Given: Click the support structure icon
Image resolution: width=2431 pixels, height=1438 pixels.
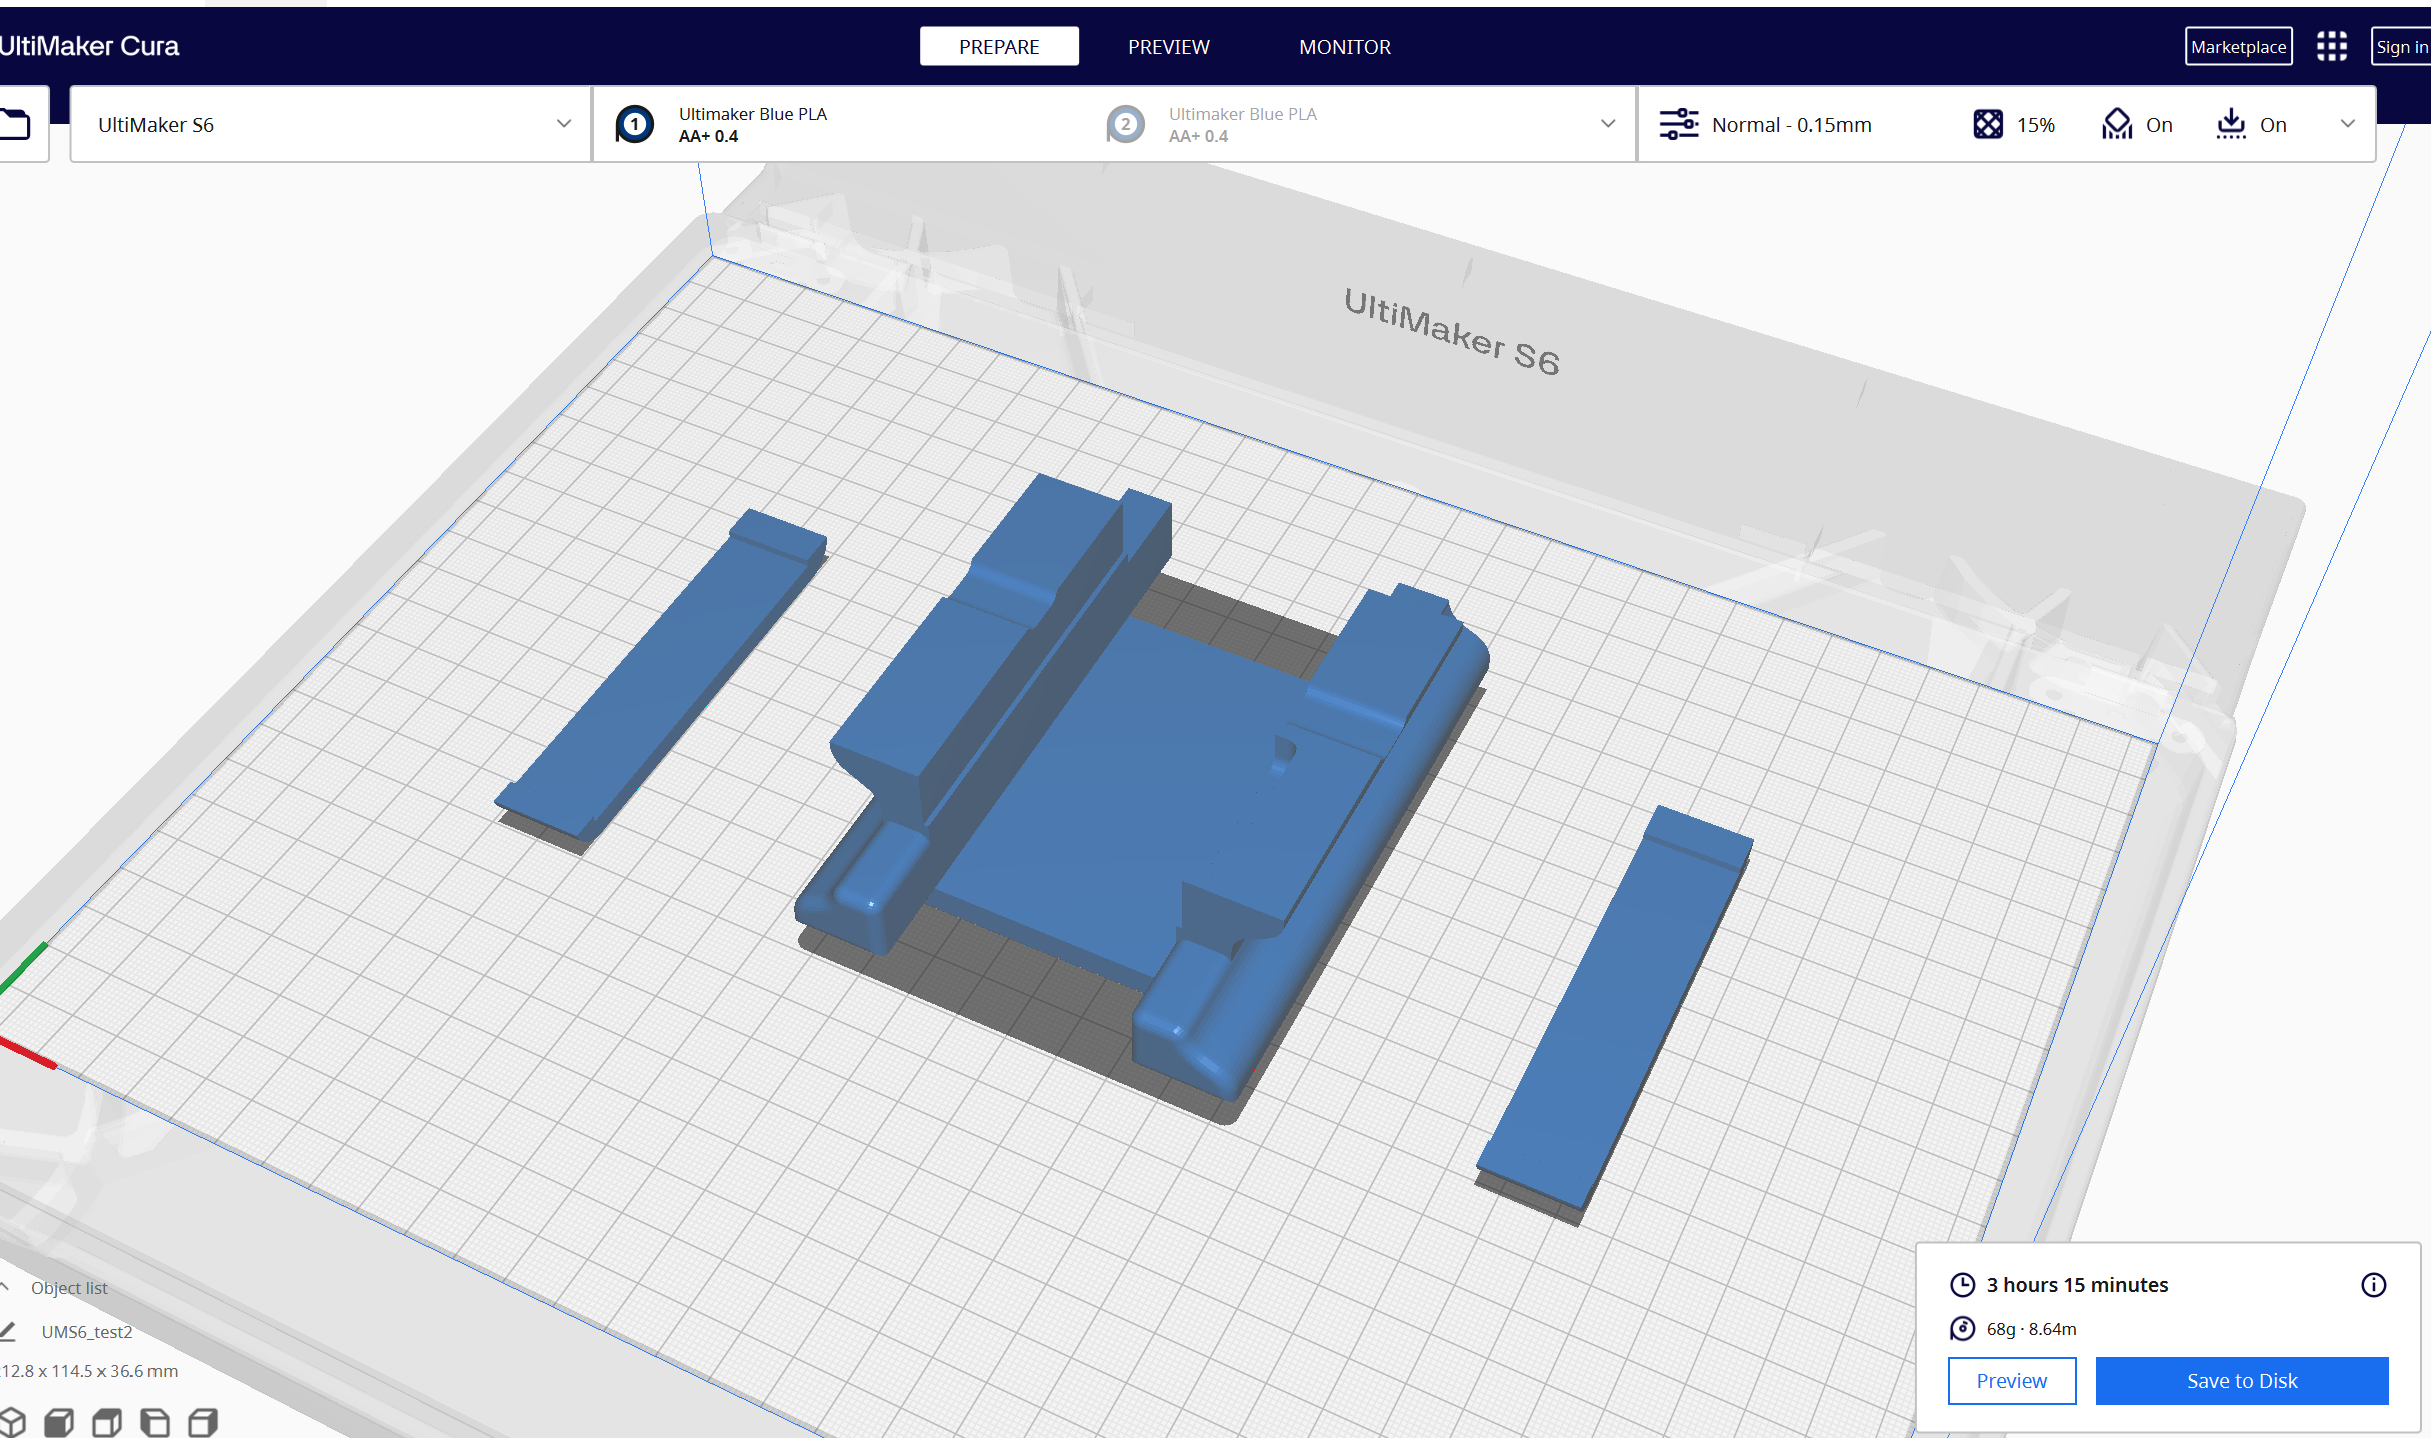Looking at the screenshot, I should pyautogui.click(x=2117, y=124).
